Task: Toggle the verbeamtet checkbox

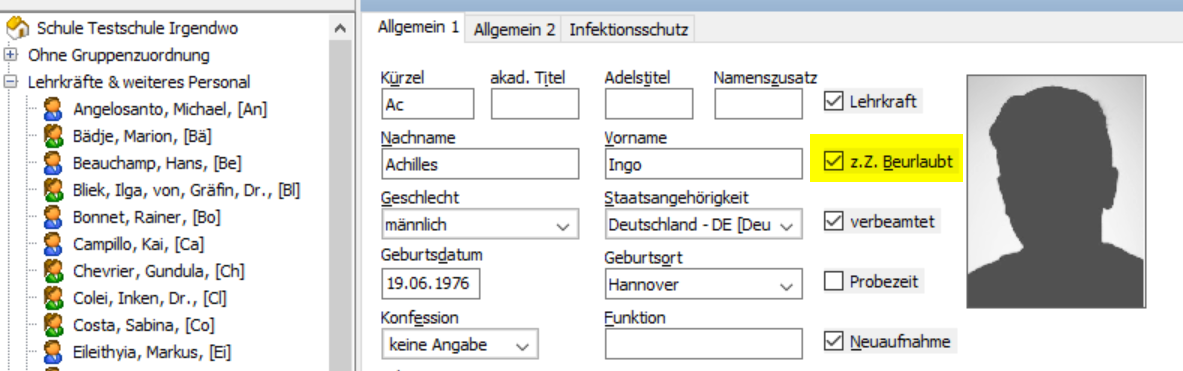Action: 833,221
